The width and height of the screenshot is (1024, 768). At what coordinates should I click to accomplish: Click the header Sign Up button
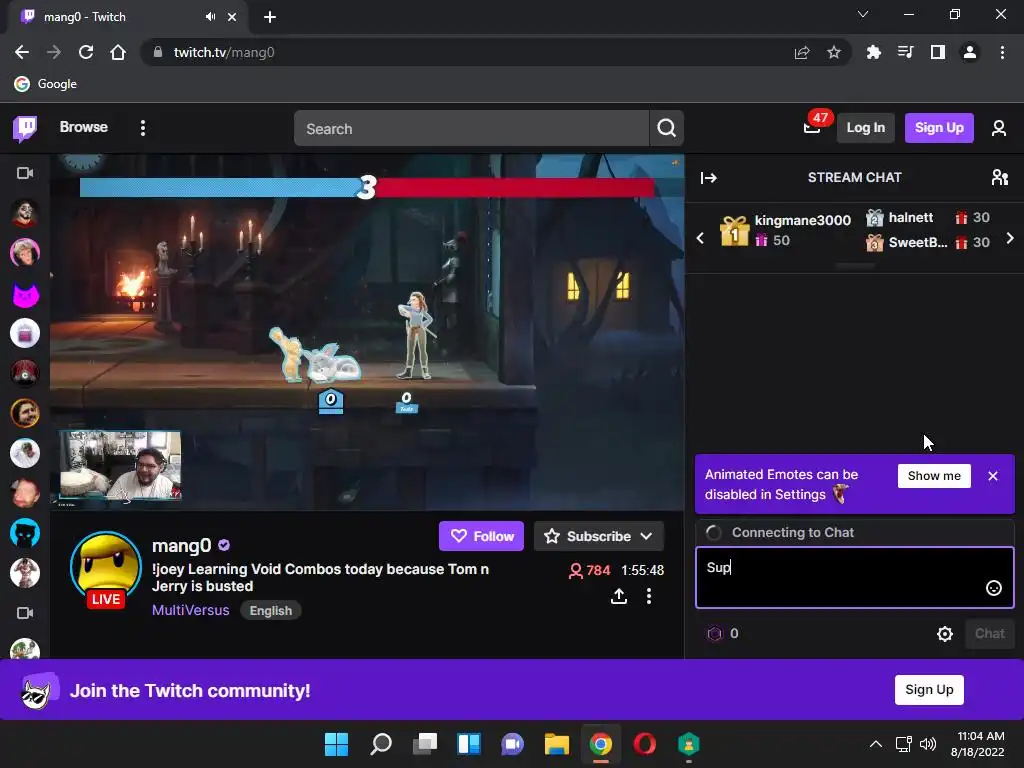[938, 128]
